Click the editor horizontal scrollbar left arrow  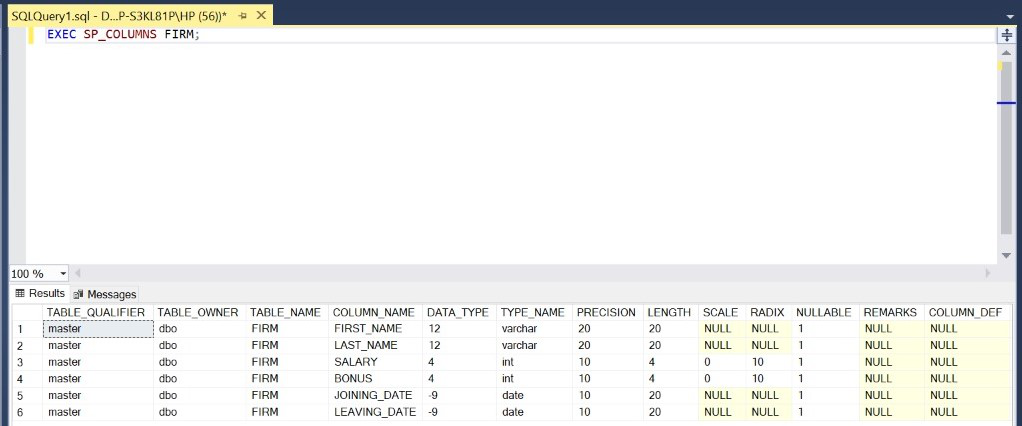click(79, 273)
